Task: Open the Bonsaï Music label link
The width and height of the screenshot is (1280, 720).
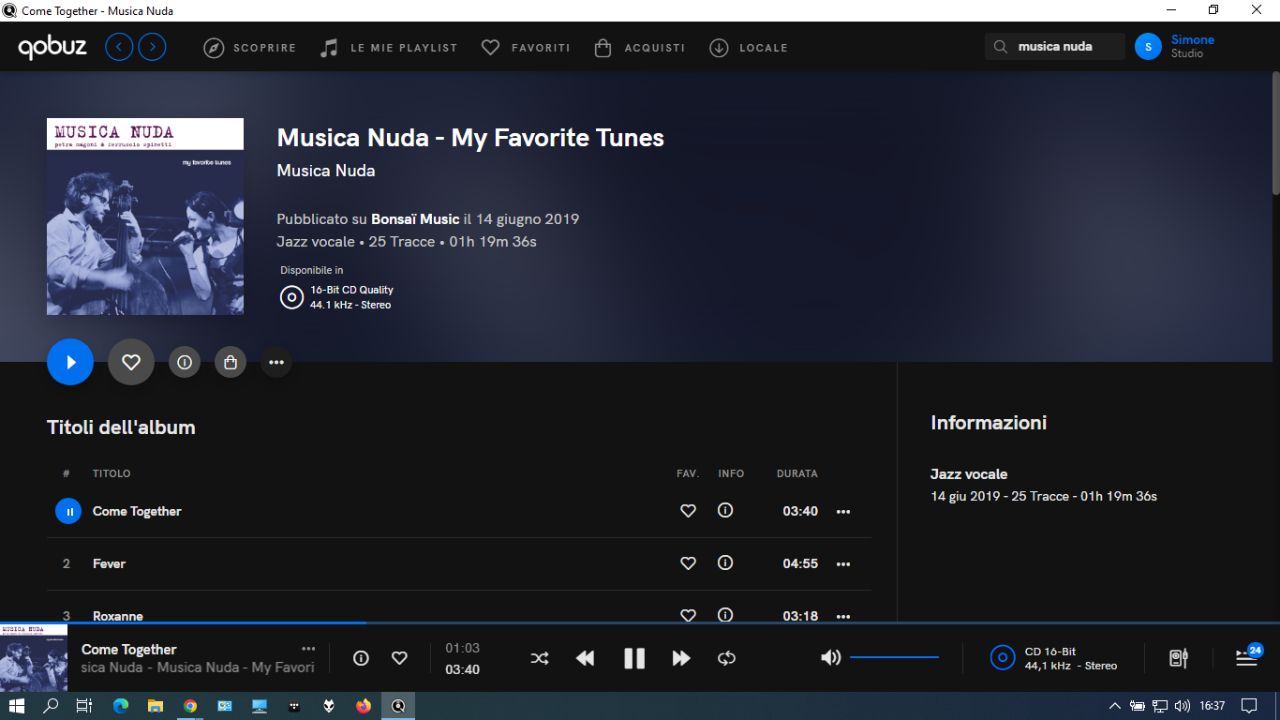Action: pos(415,219)
